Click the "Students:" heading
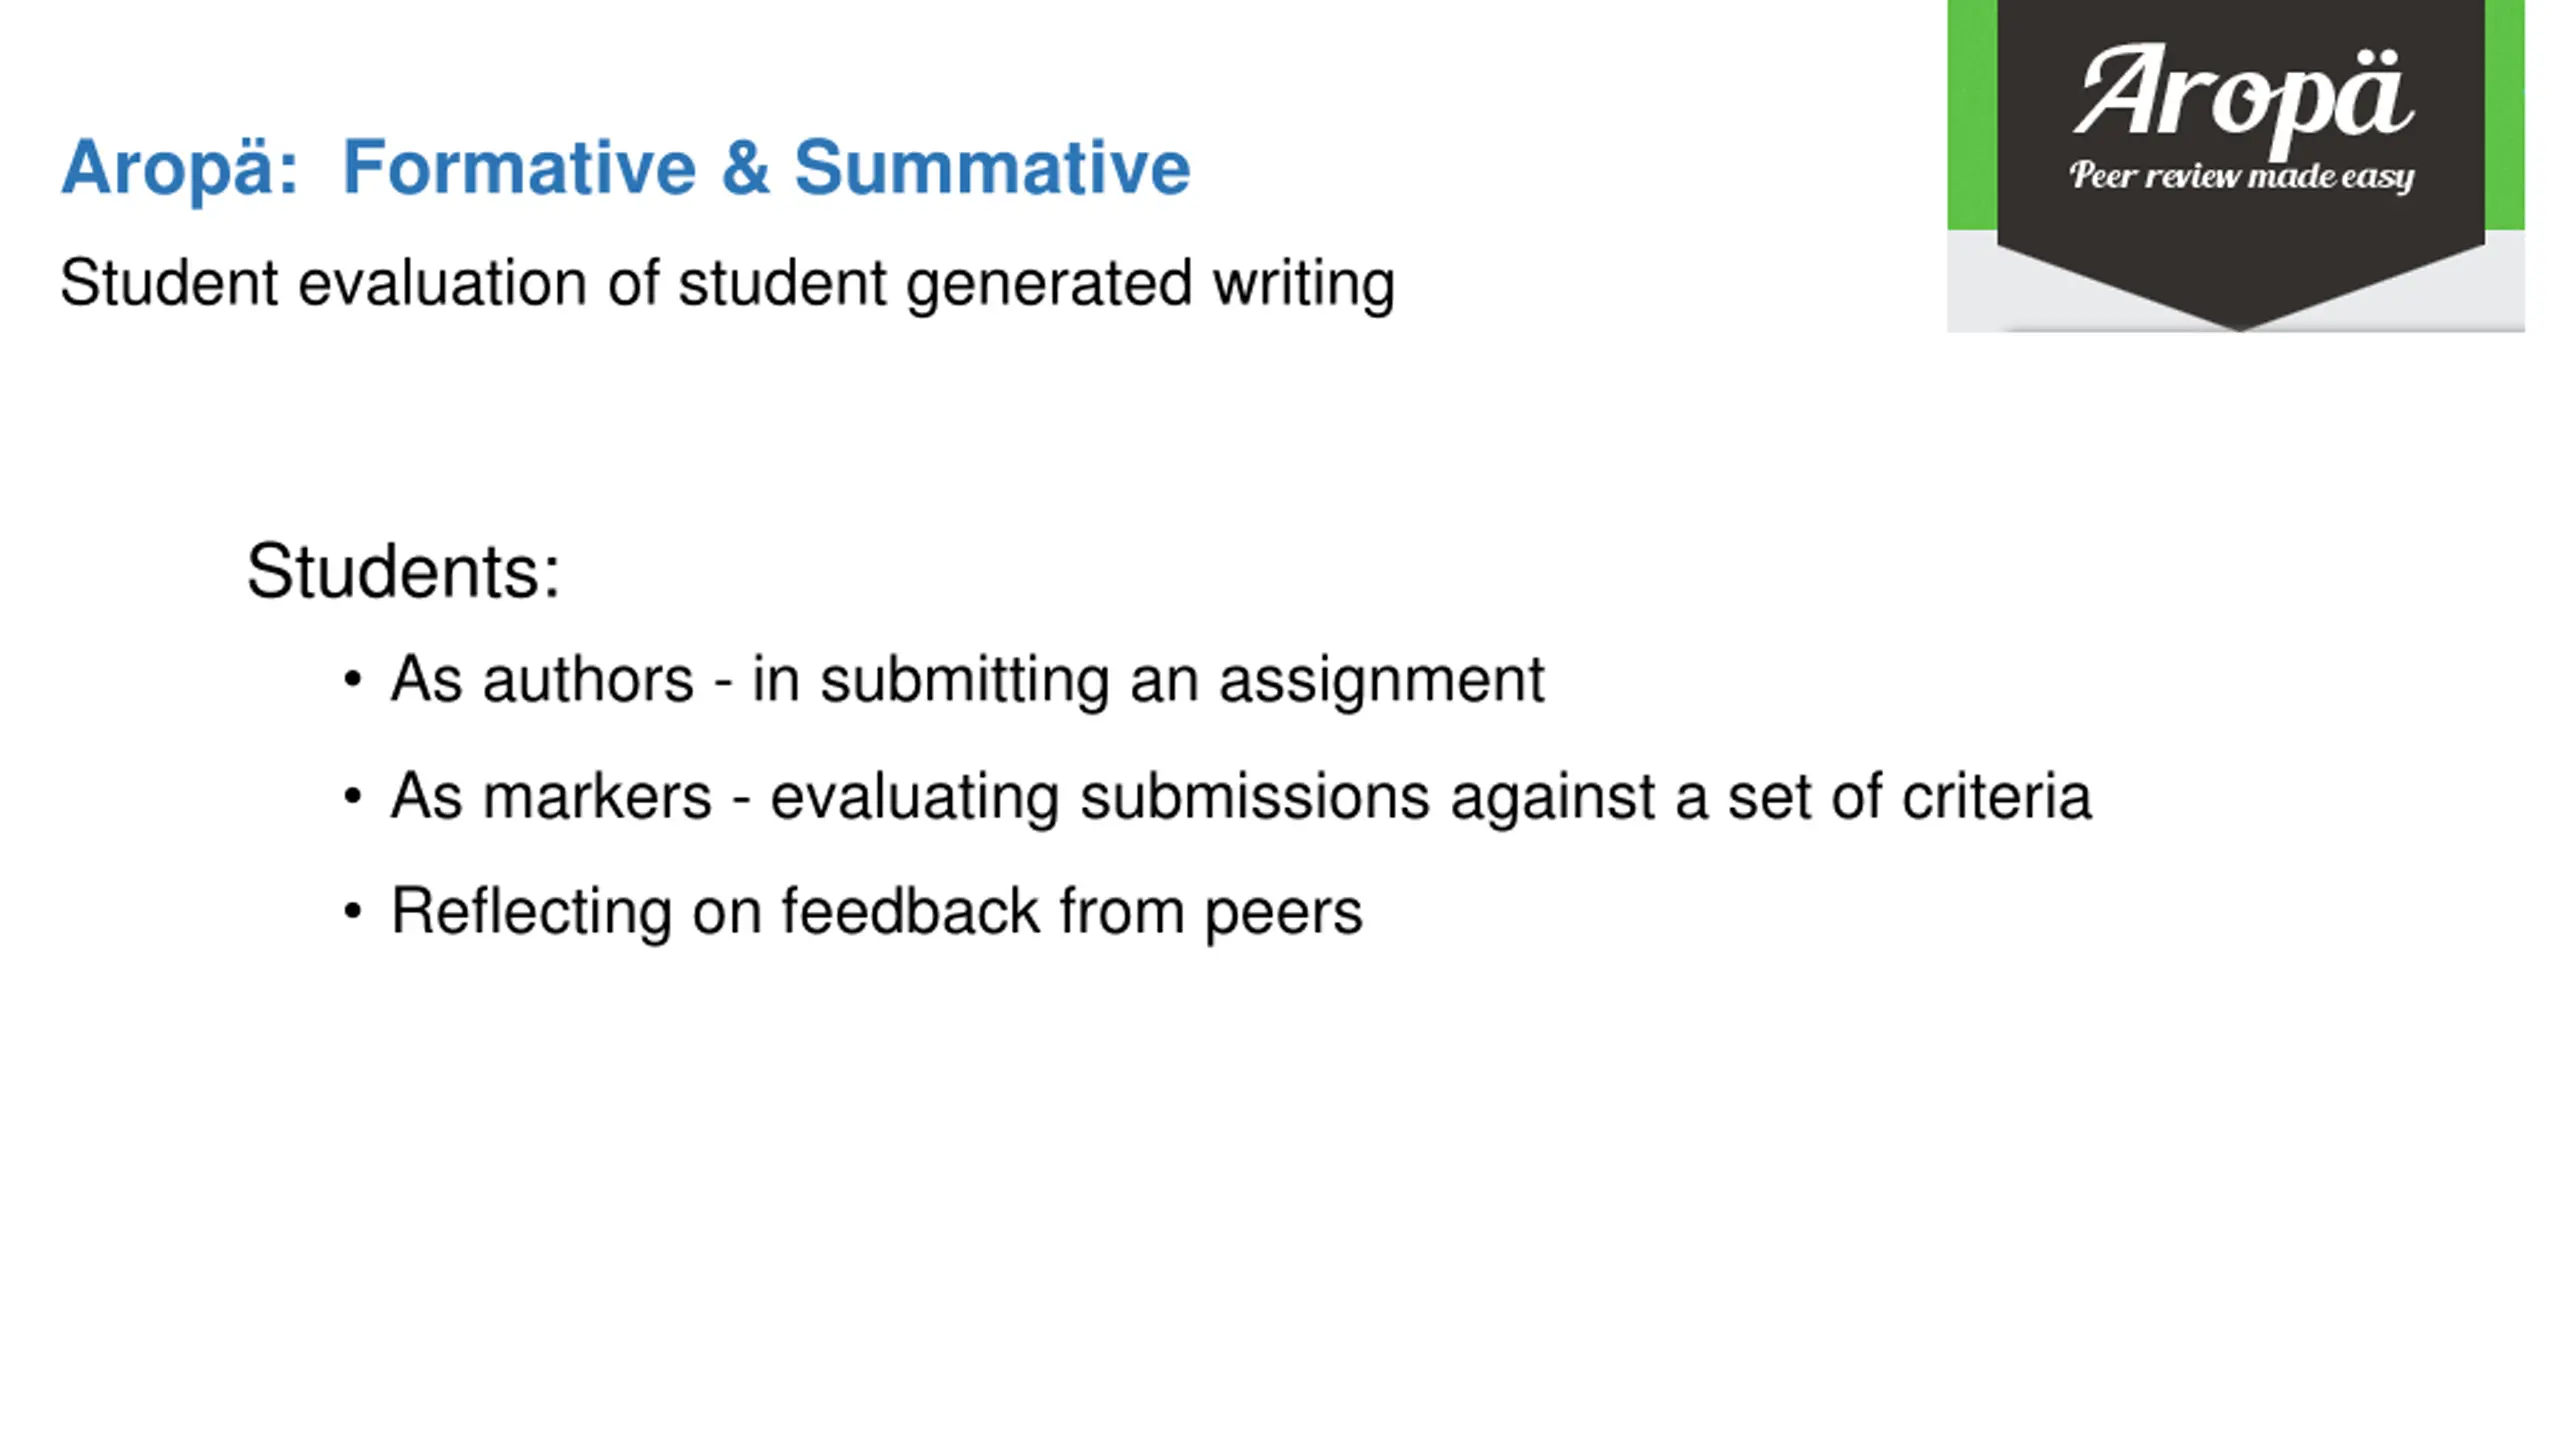The height and width of the screenshot is (1440, 2560). pos(403,571)
